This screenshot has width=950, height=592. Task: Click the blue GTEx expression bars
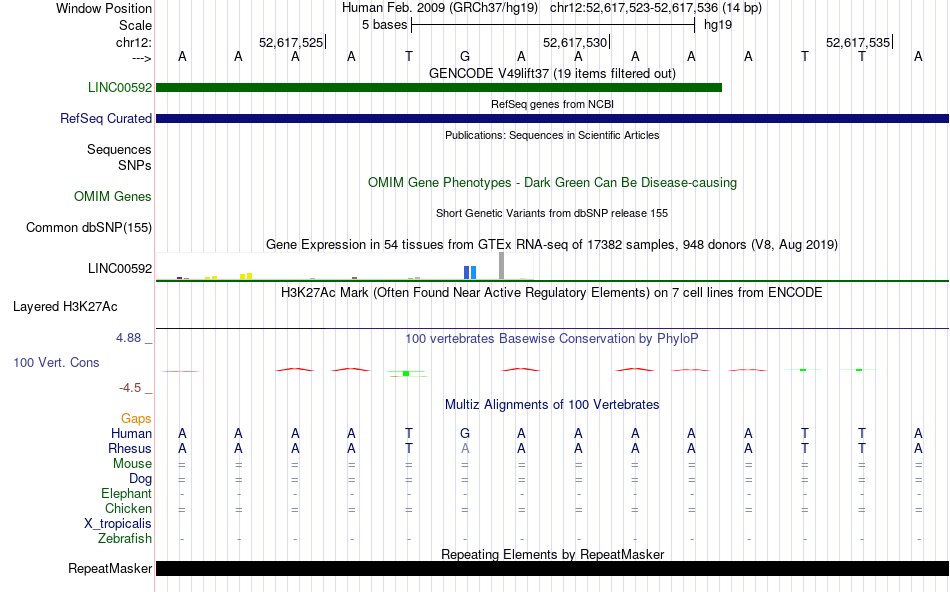tap(470, 273)
